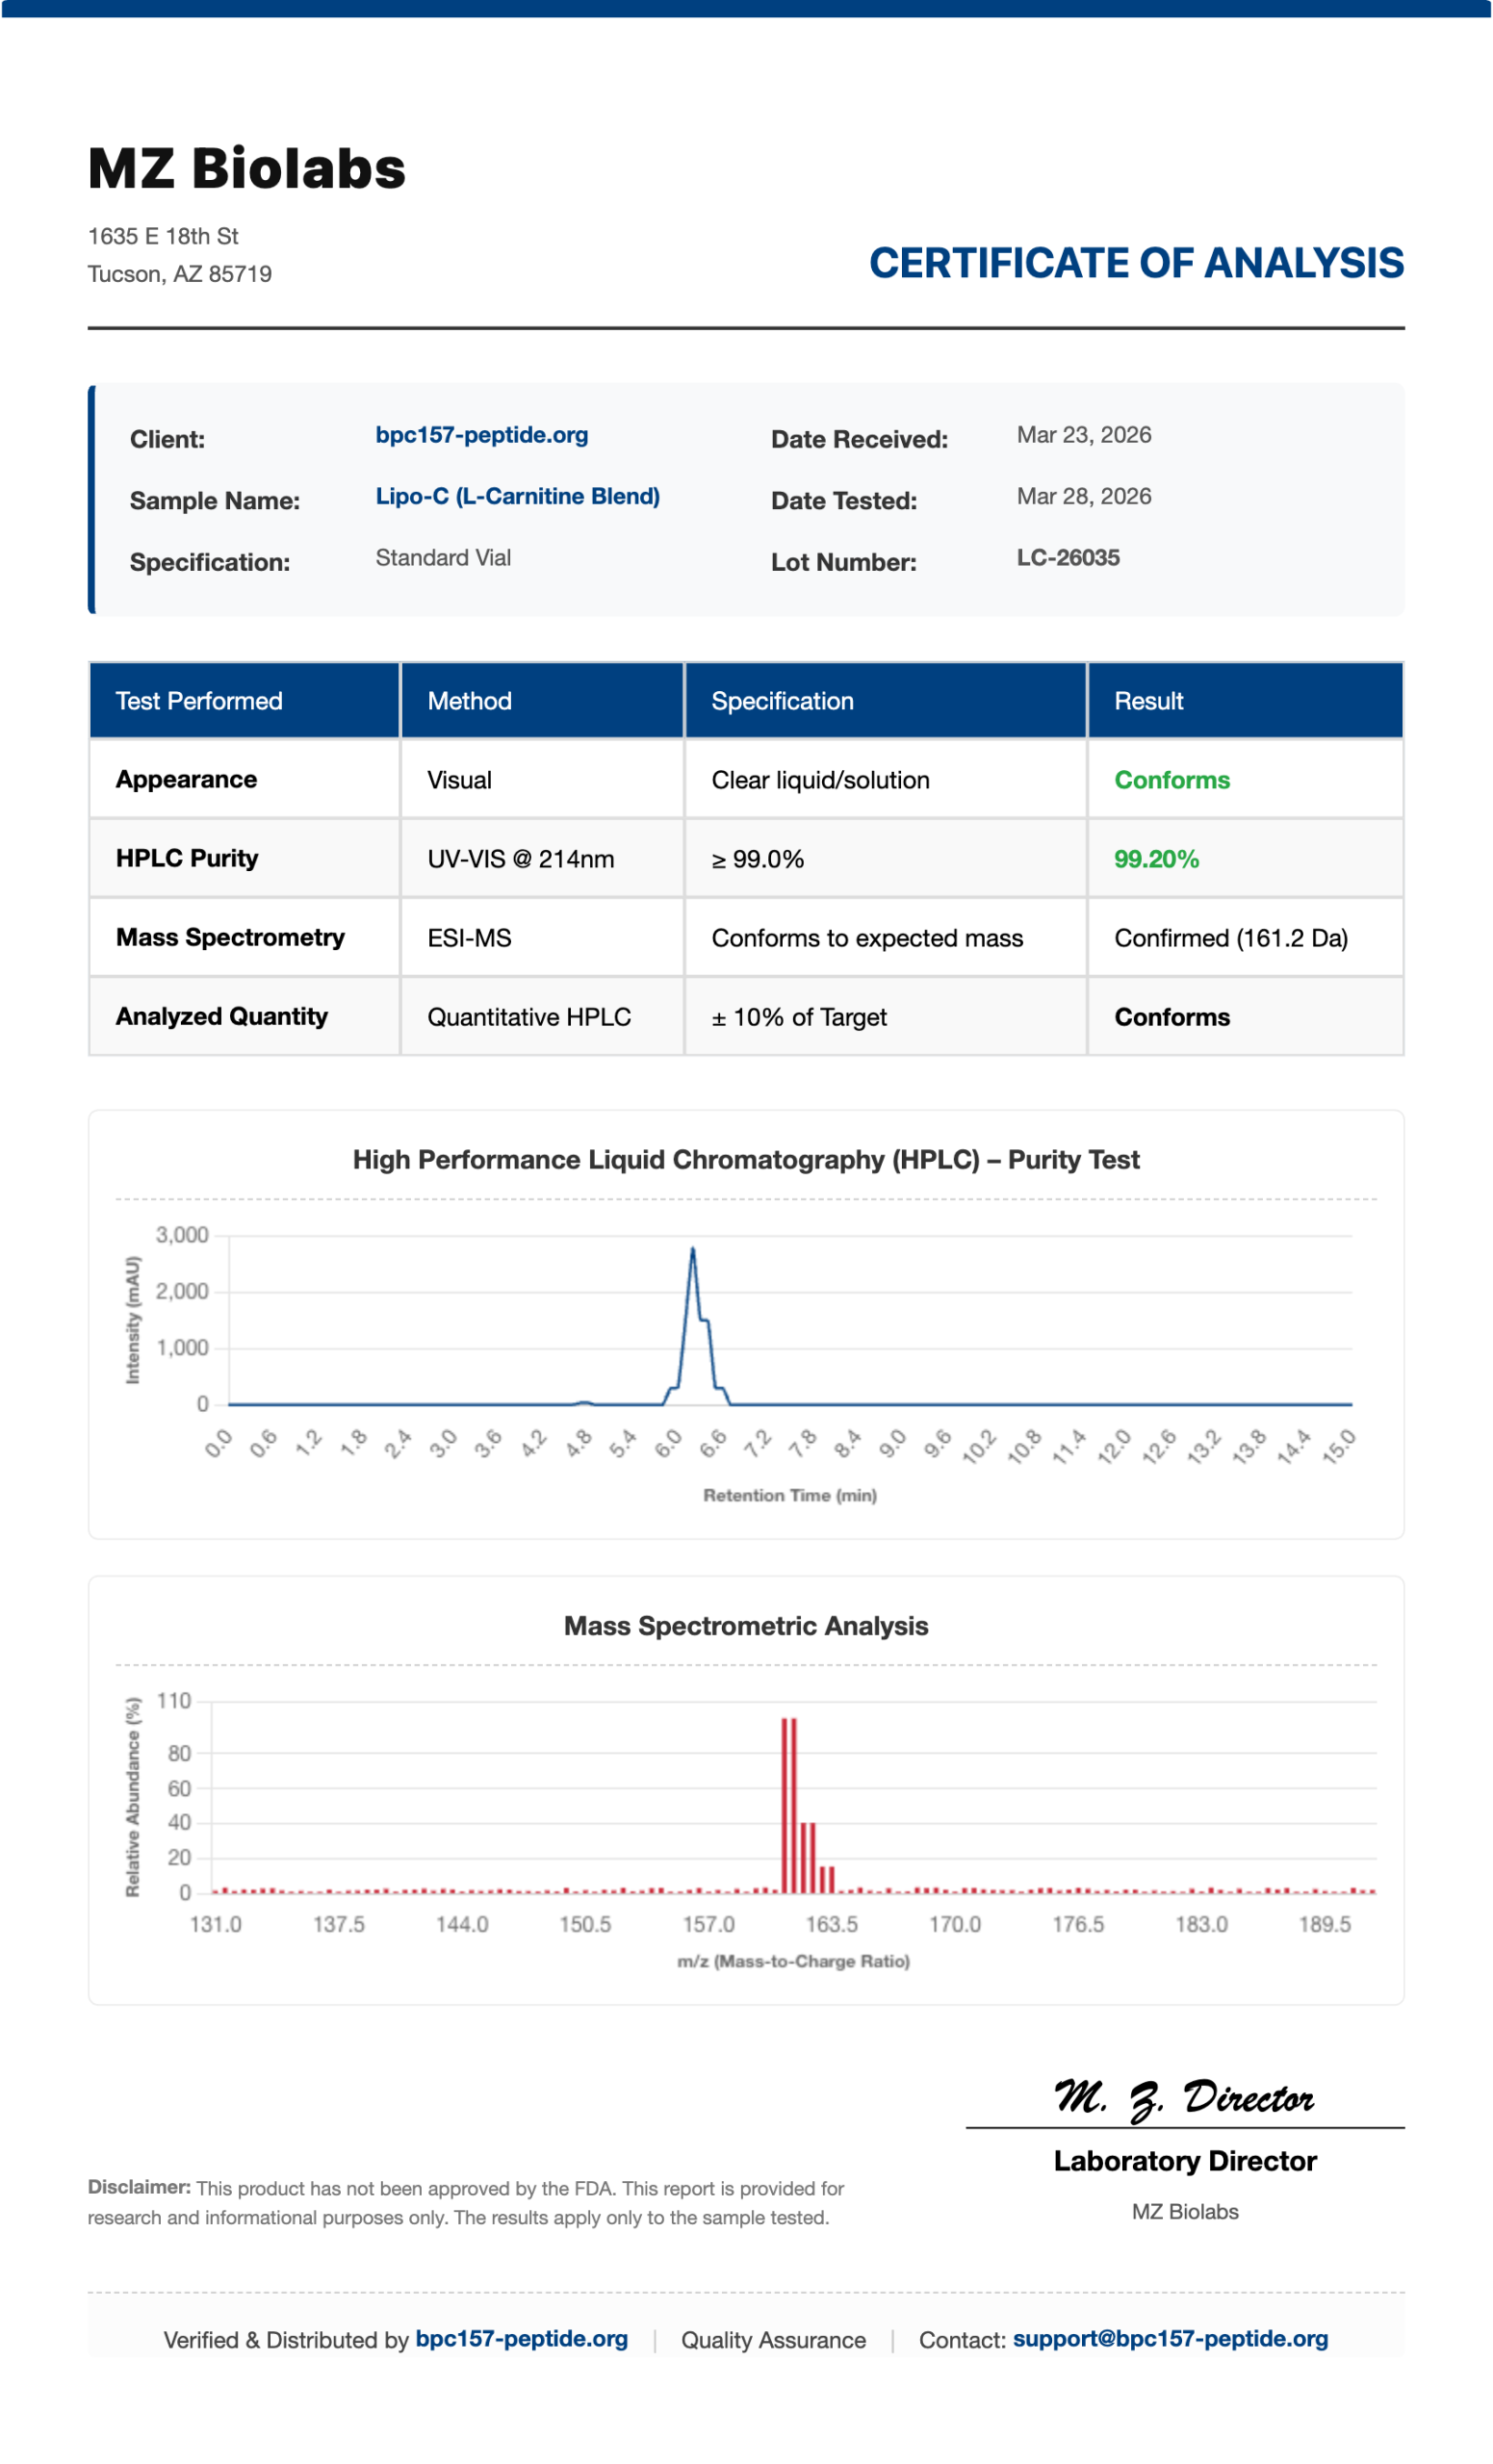Open the bpc157-peptide.org client link
1493x2464 pixels.
coord(481,435)
